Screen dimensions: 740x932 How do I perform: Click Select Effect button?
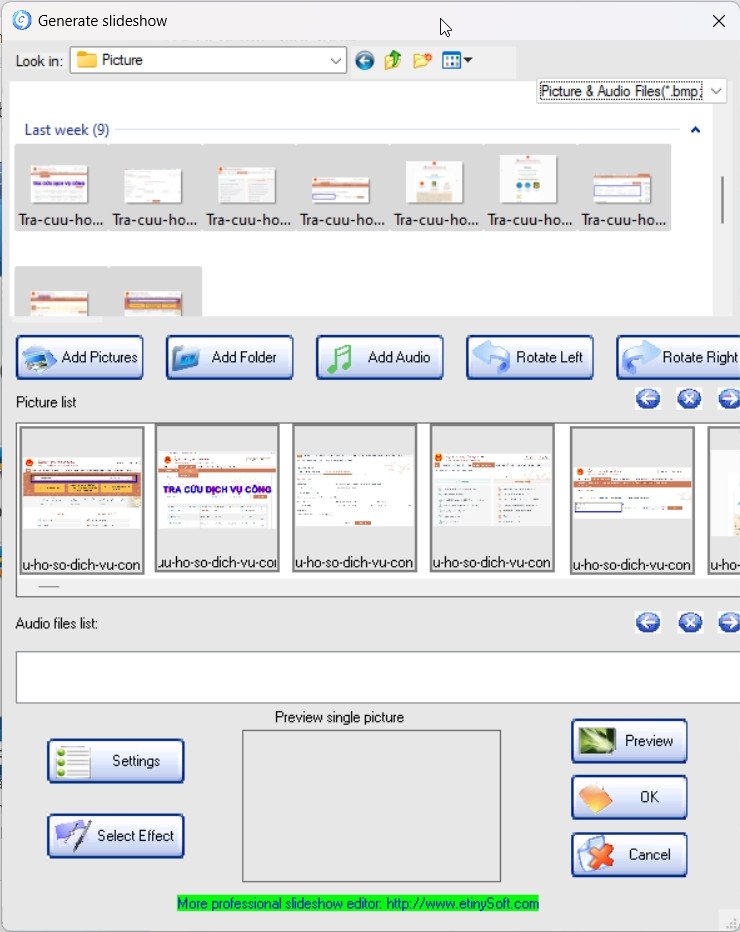116,836
